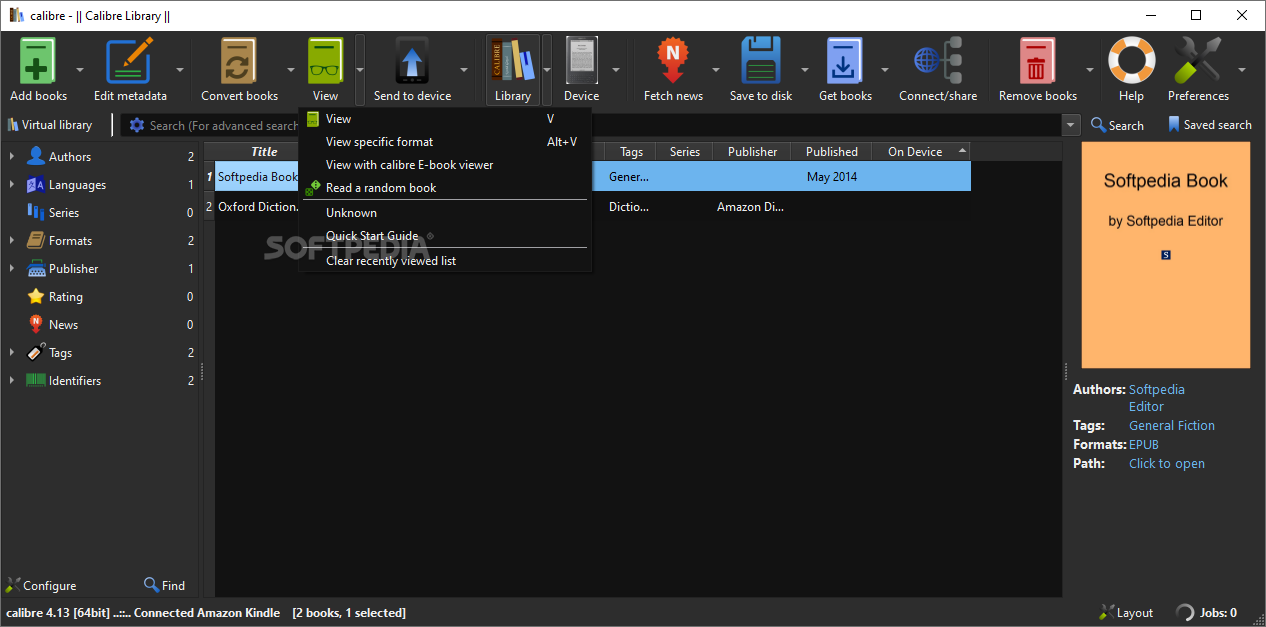Click the Save to disk icon
Image resolution: width=1266 pixels, height=627 pixels.
pos(761,61)
